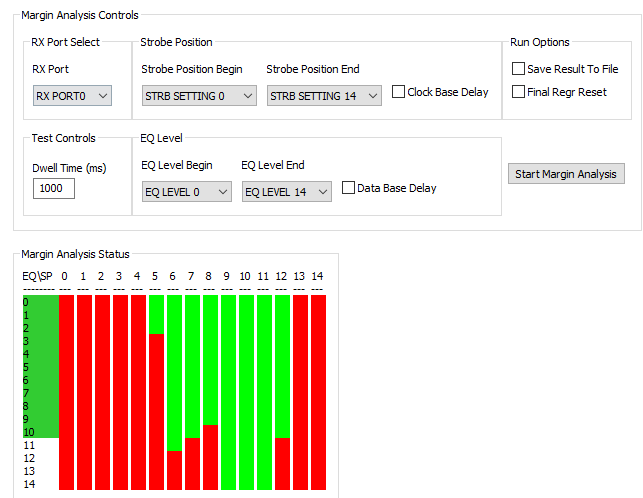Click the green top of strobe position 5

156,314
